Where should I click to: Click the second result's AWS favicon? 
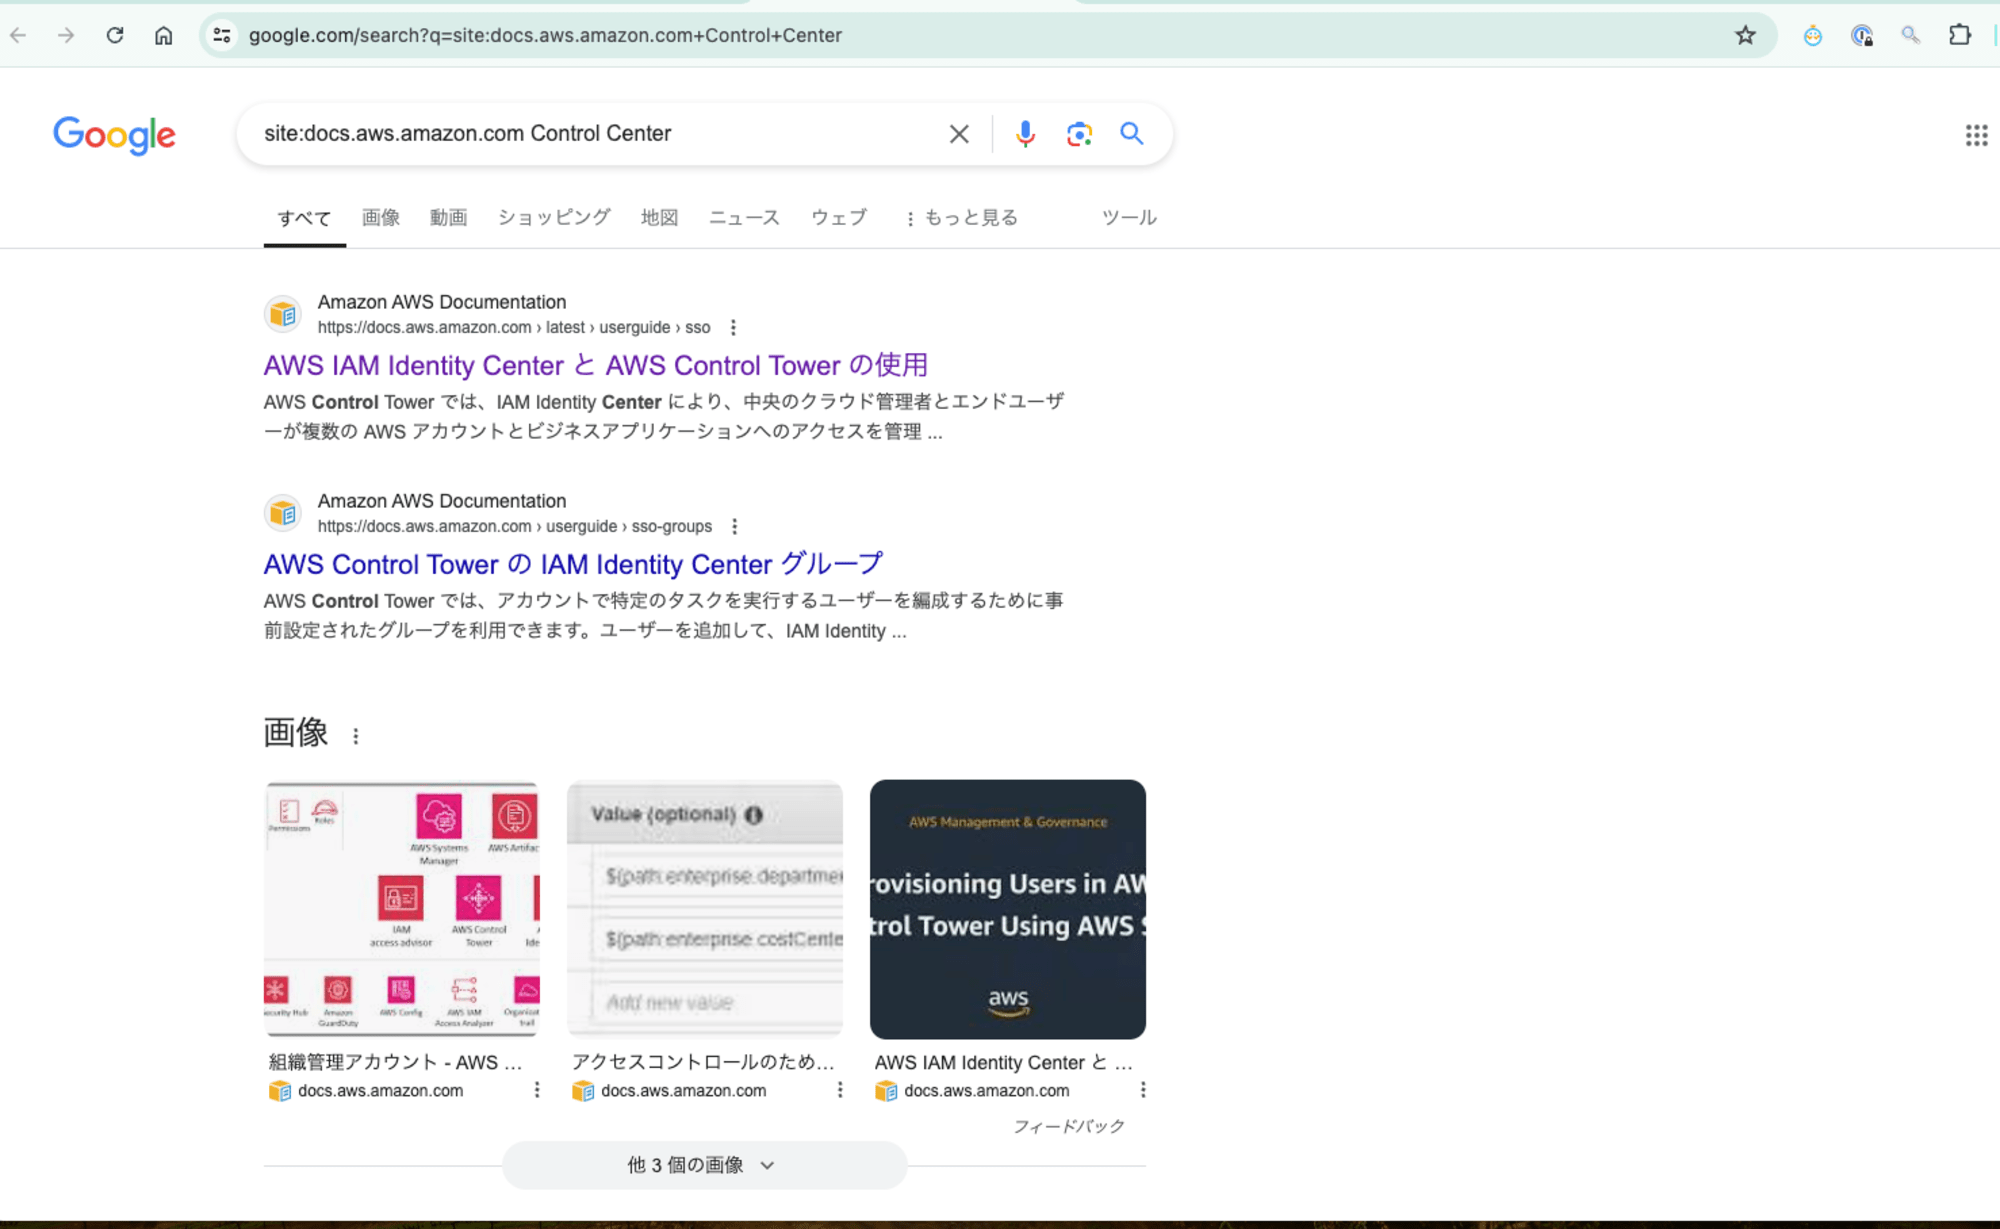pos(283,513)
